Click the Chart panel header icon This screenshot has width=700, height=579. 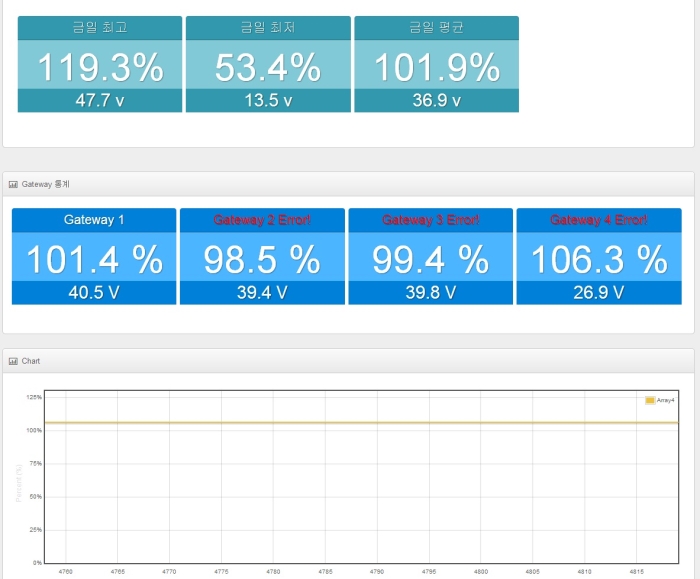13,361
